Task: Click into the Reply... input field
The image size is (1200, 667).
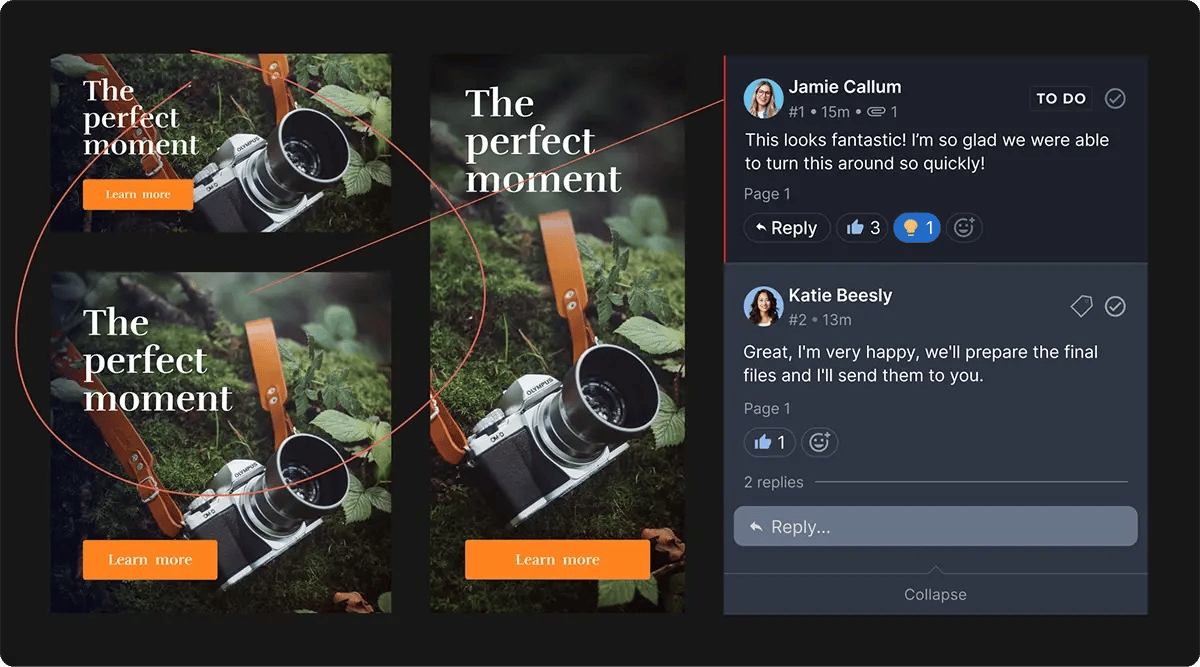Action: click(x=935, y=527)
